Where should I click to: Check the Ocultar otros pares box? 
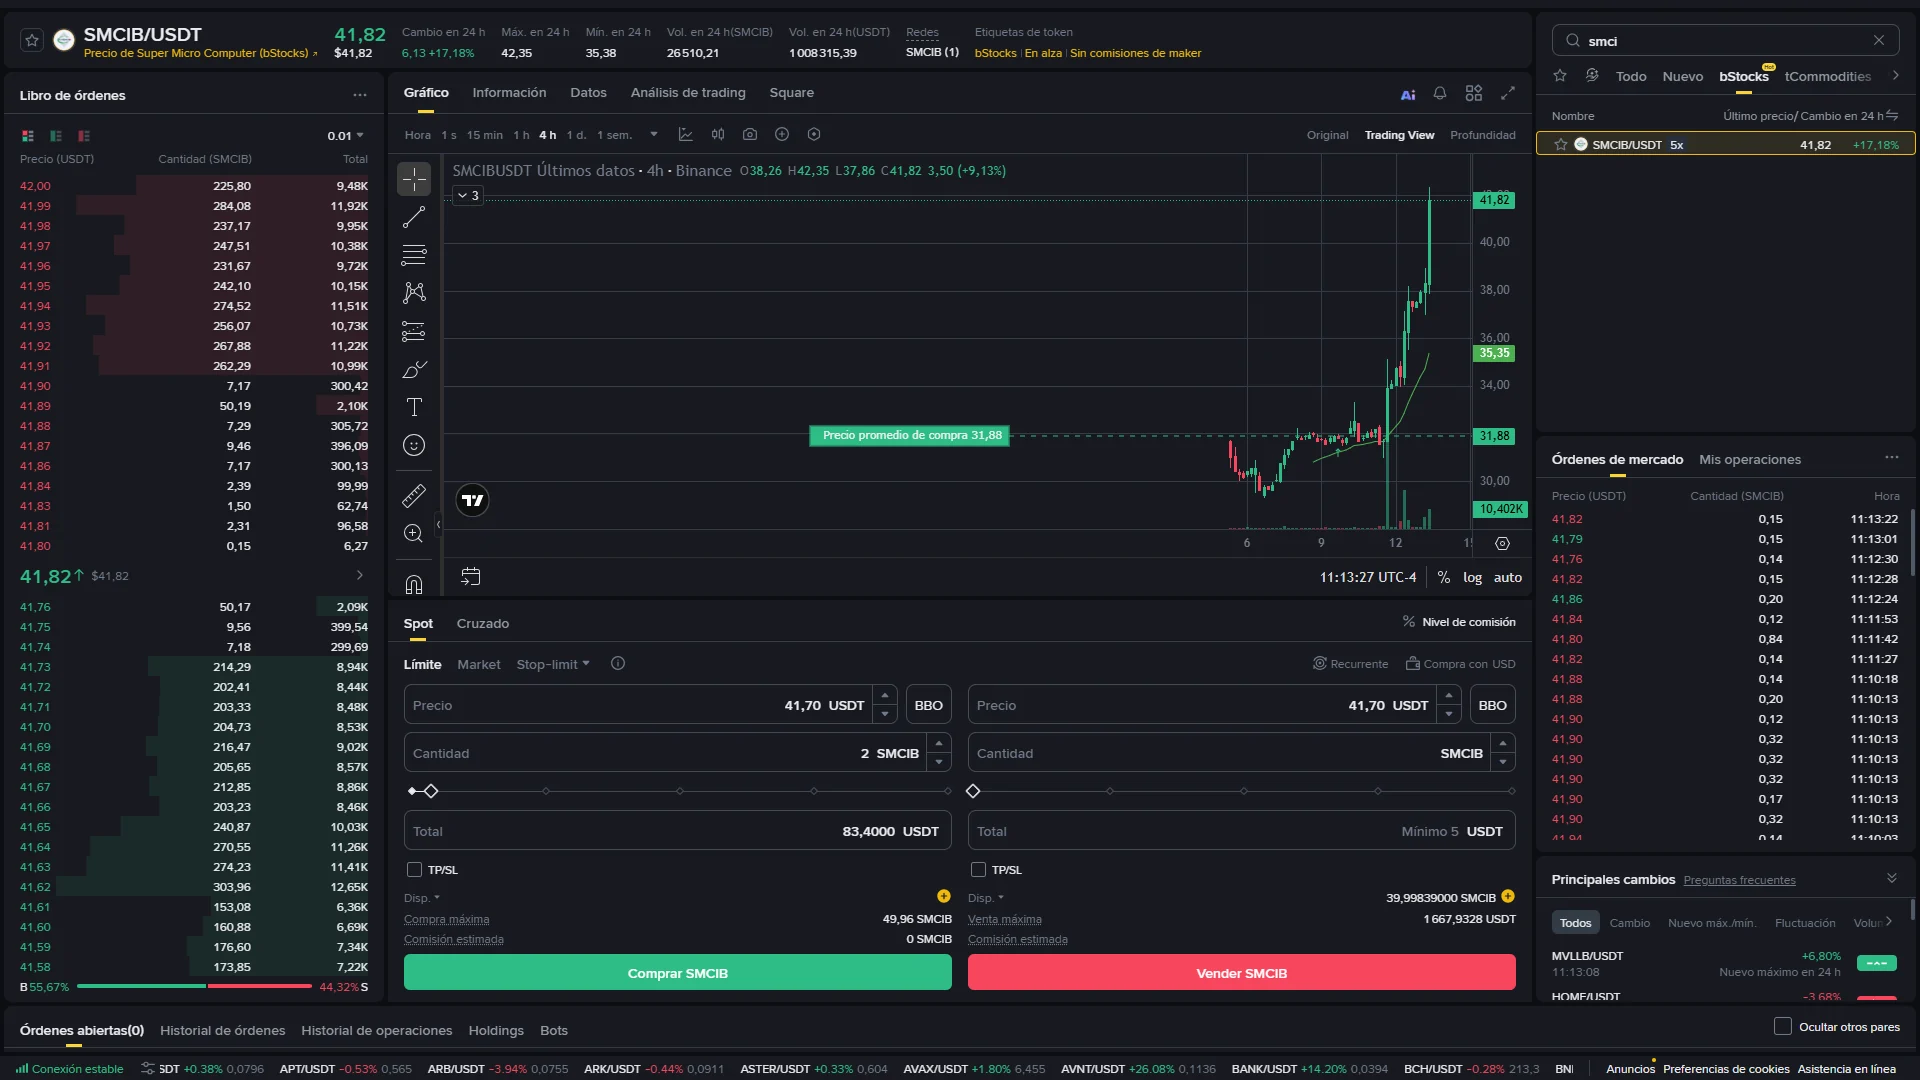point(1782,1026)
